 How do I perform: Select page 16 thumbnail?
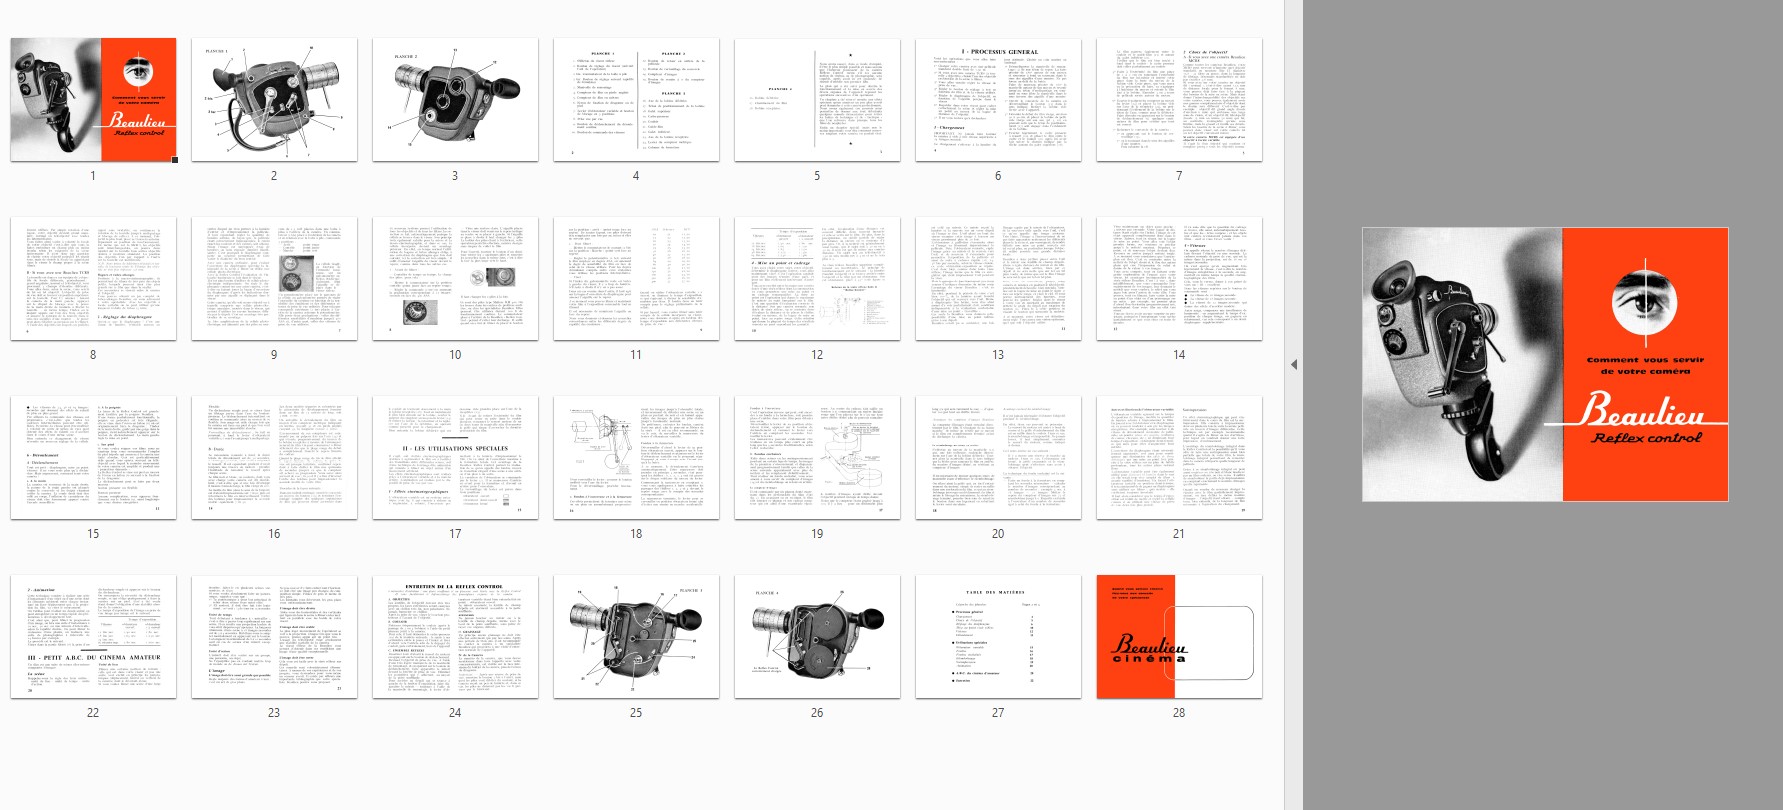point(274,458)
